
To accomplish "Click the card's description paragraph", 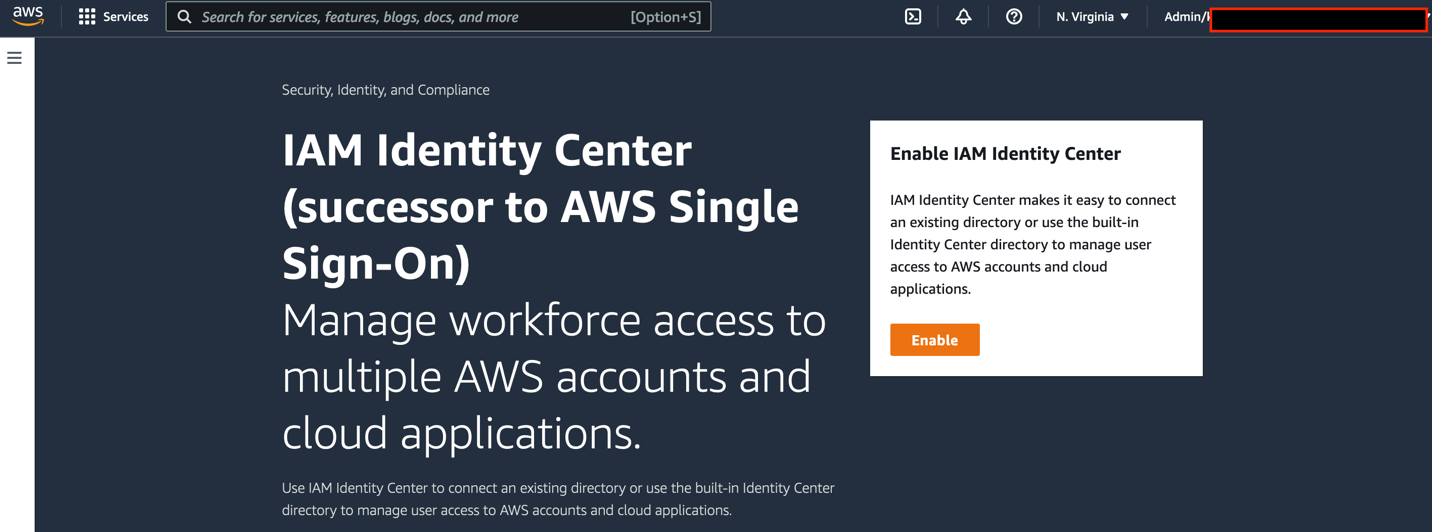I will click(1033, 244).
